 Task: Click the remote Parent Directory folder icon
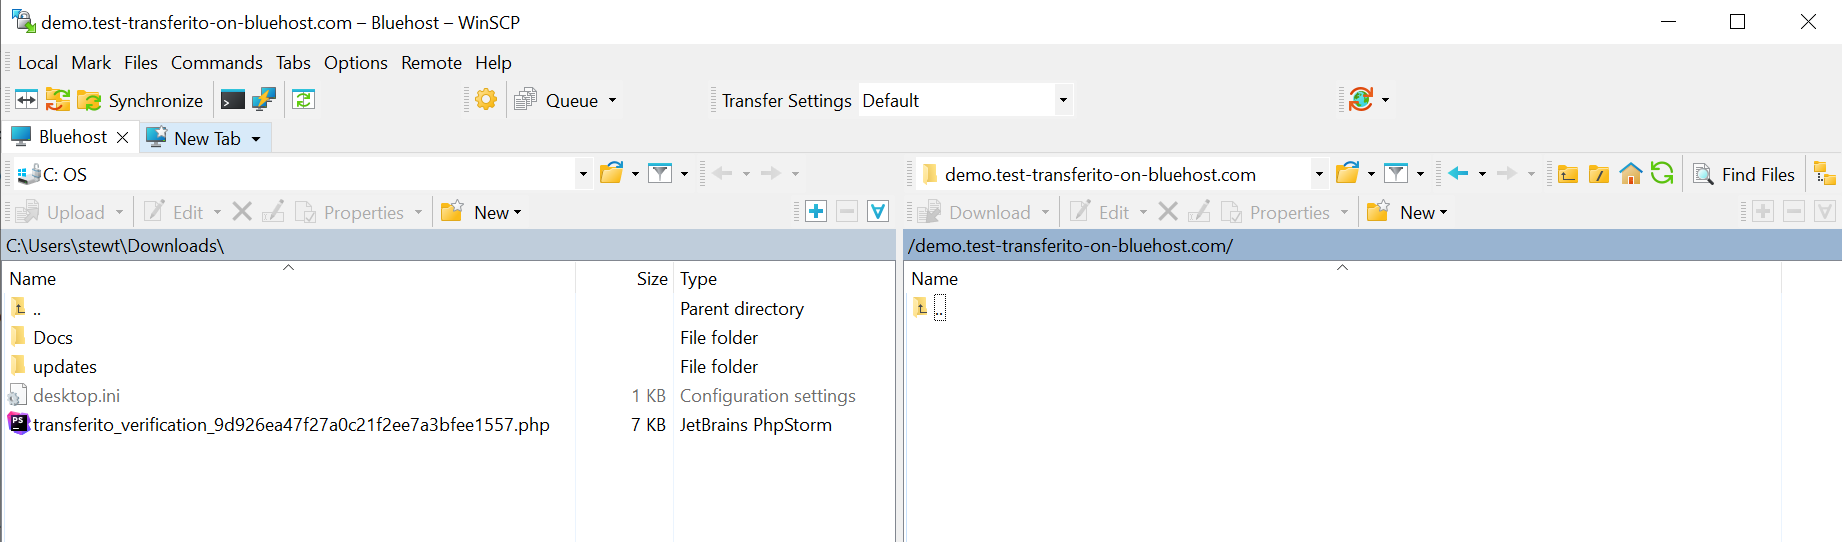[1568, 174]
